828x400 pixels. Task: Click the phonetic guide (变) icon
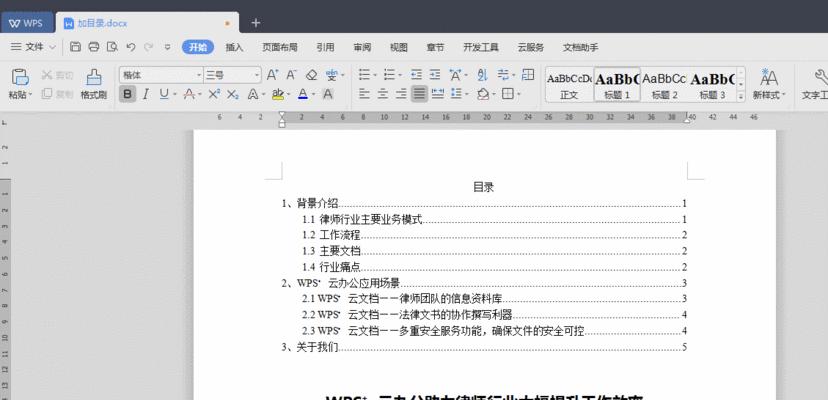click(x=331, y=75)
